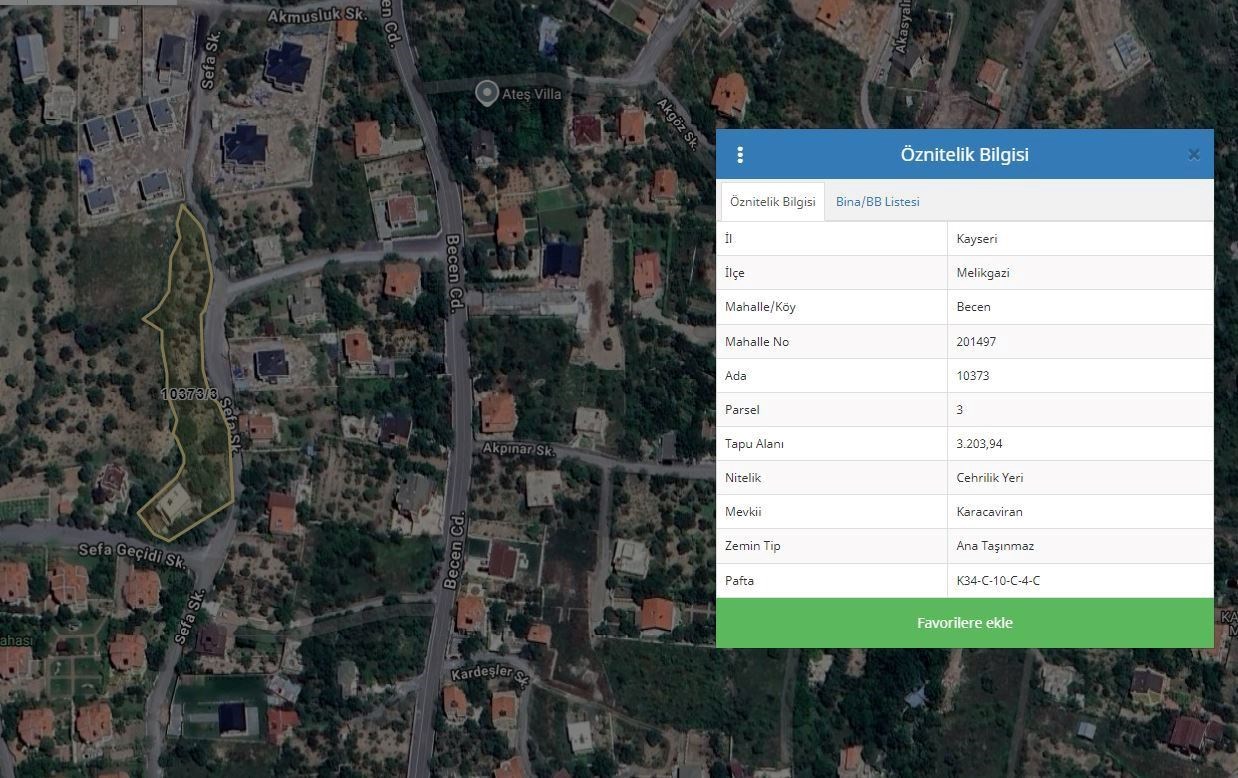
Task: Select the Melikgazi value in the İlçe row
Action: 982,273
